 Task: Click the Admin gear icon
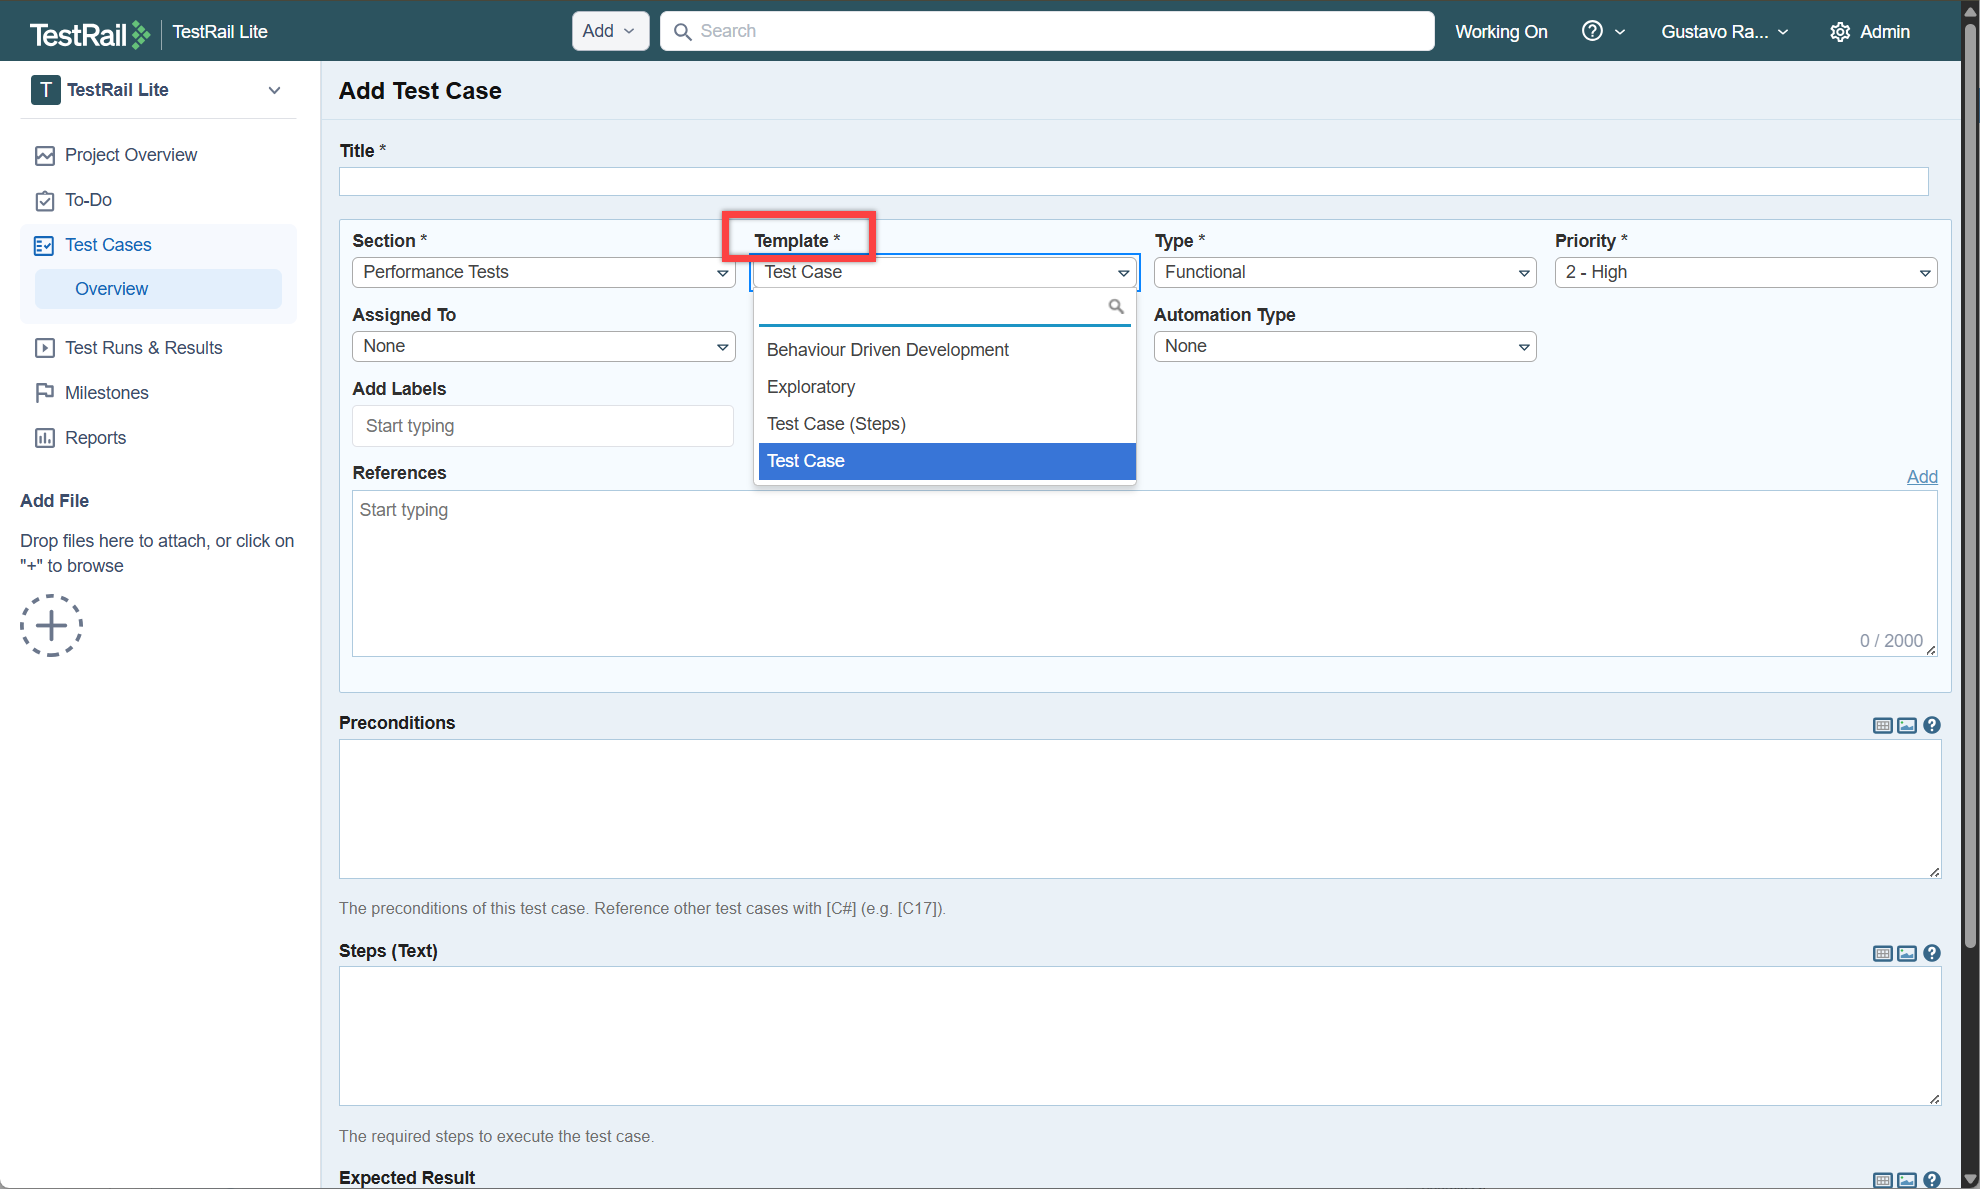(x=1839, y=32)
